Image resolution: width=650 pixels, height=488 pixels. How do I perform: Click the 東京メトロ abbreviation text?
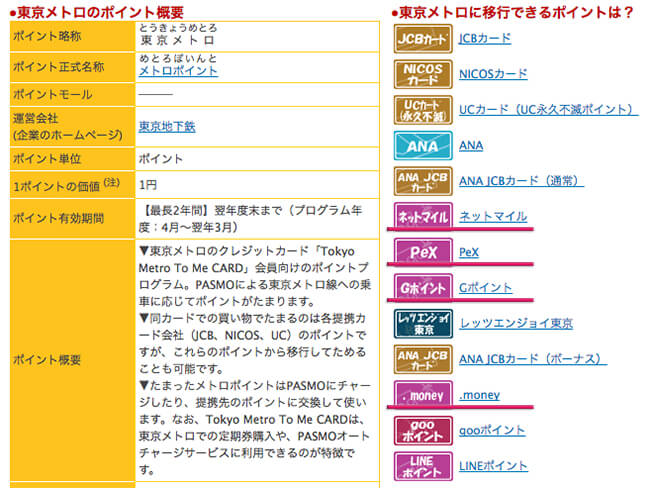click(x=177, y=41)
